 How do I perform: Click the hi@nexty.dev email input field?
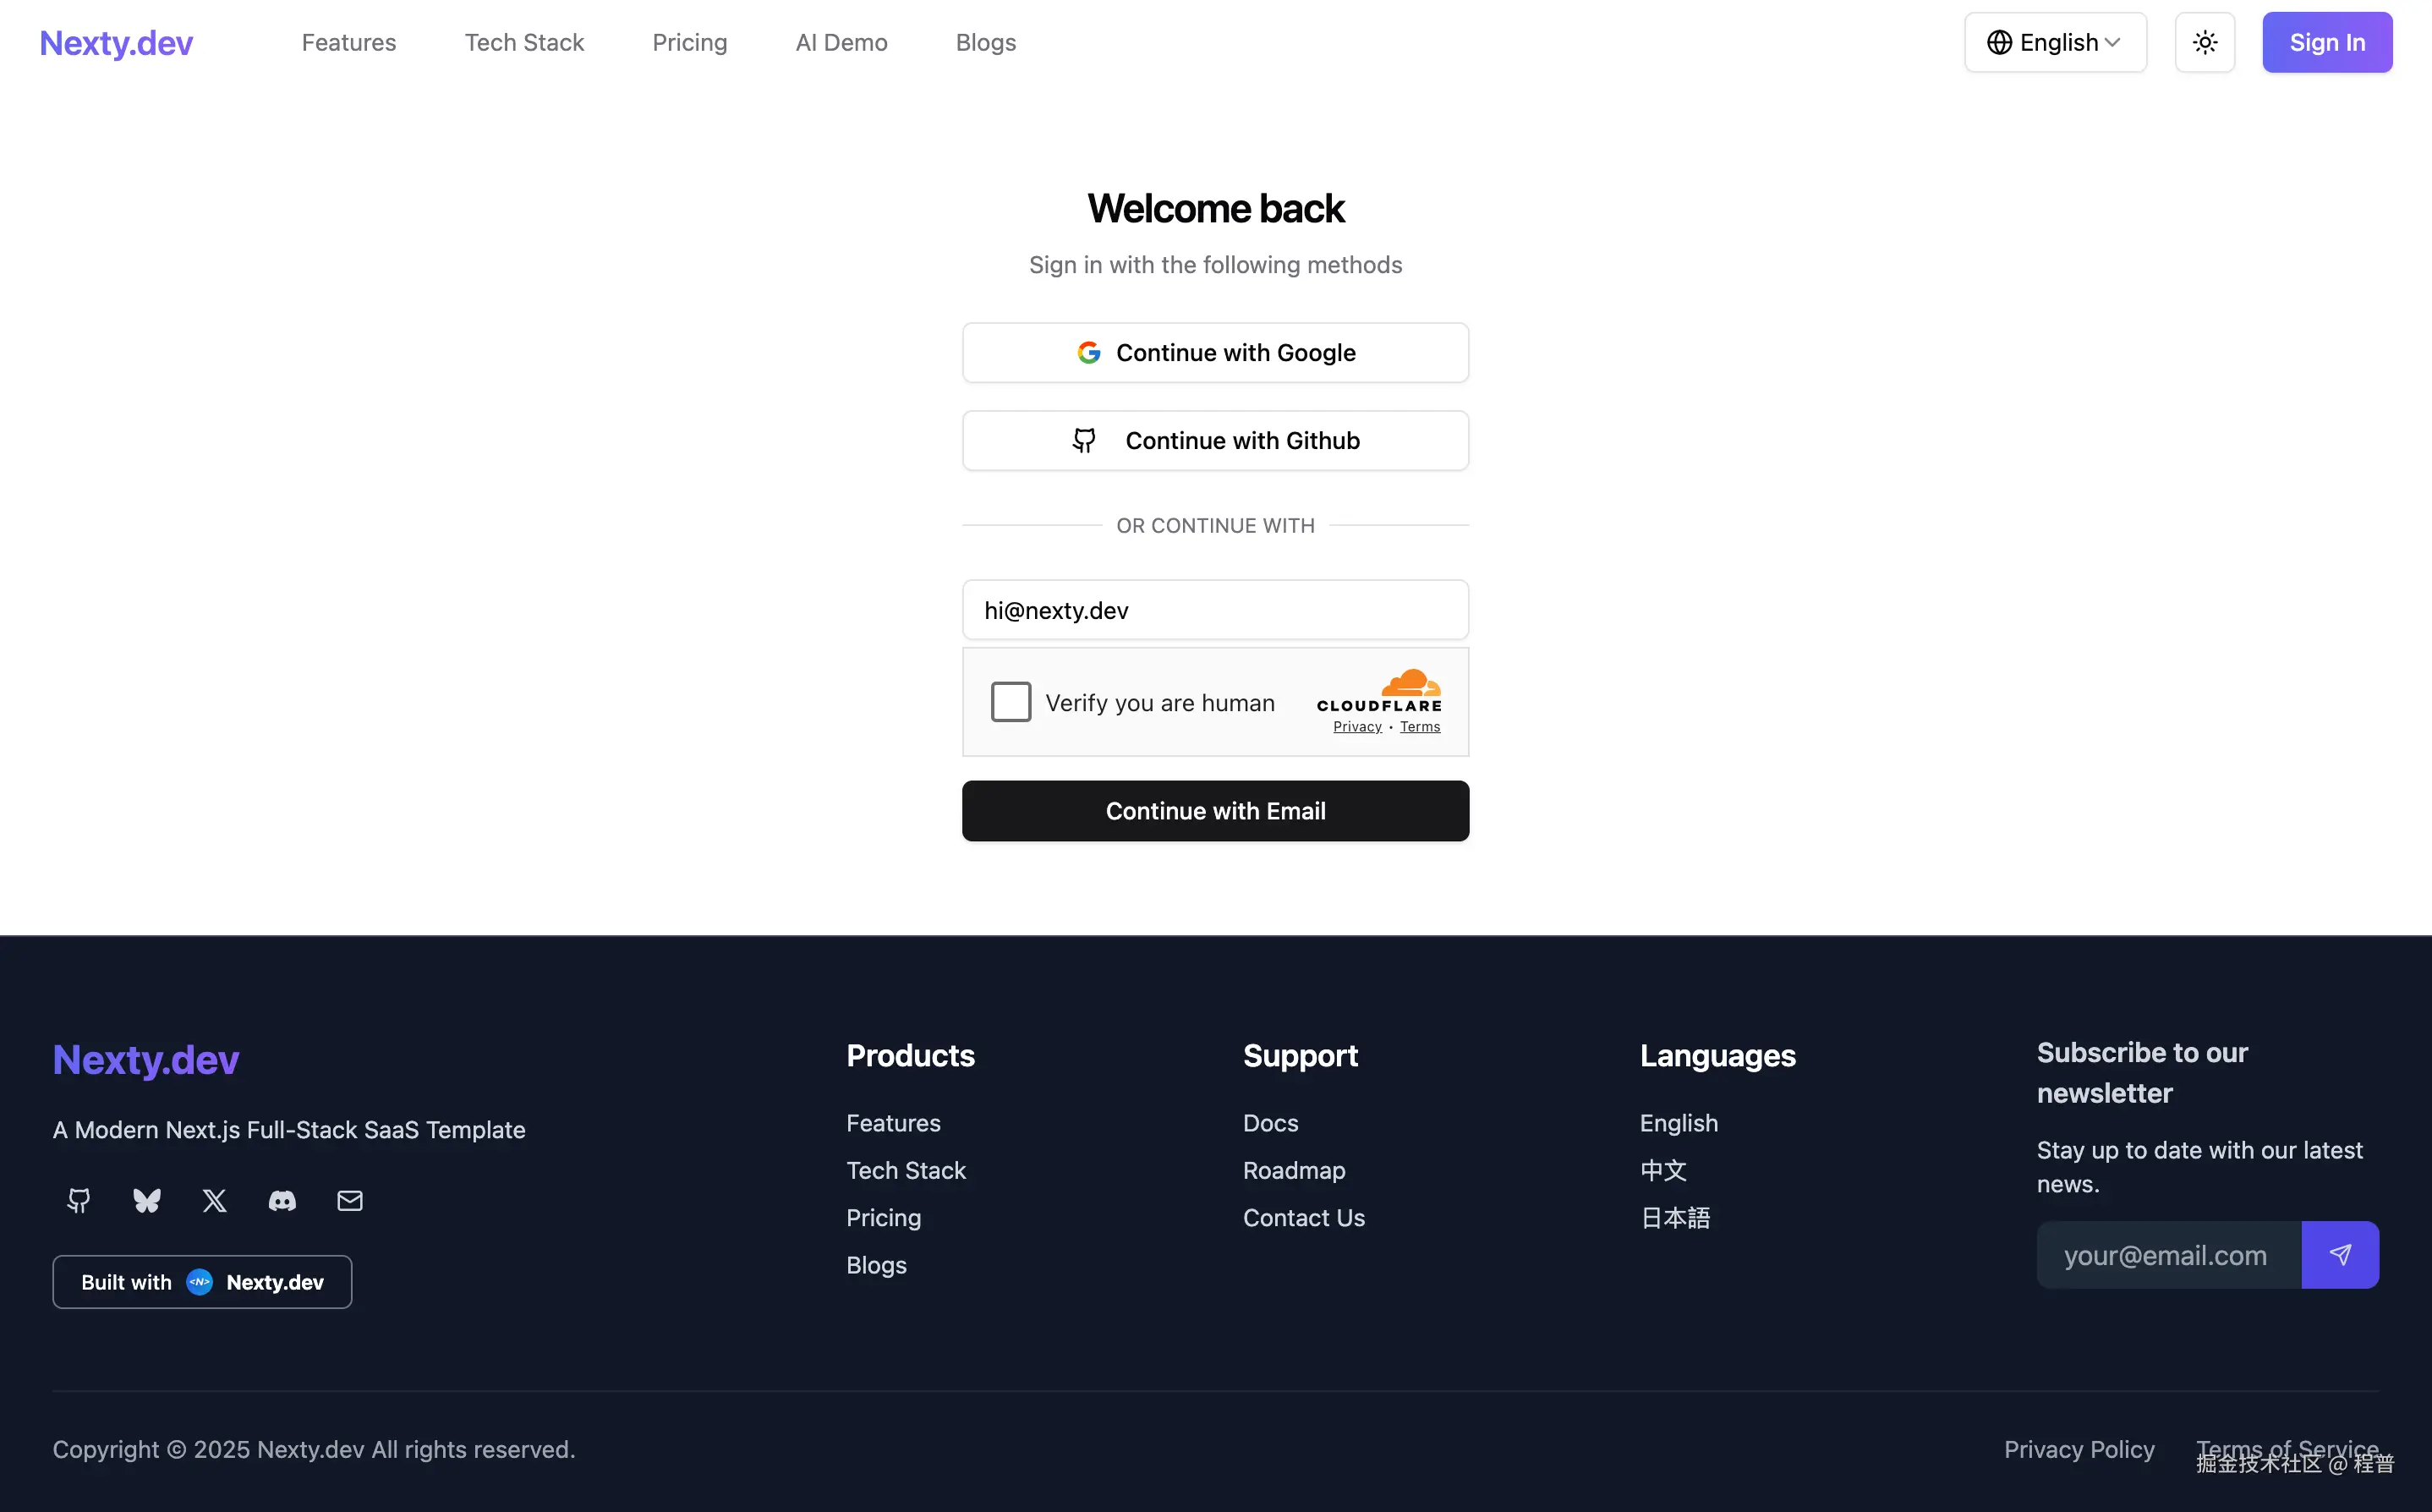(1215, 610)
